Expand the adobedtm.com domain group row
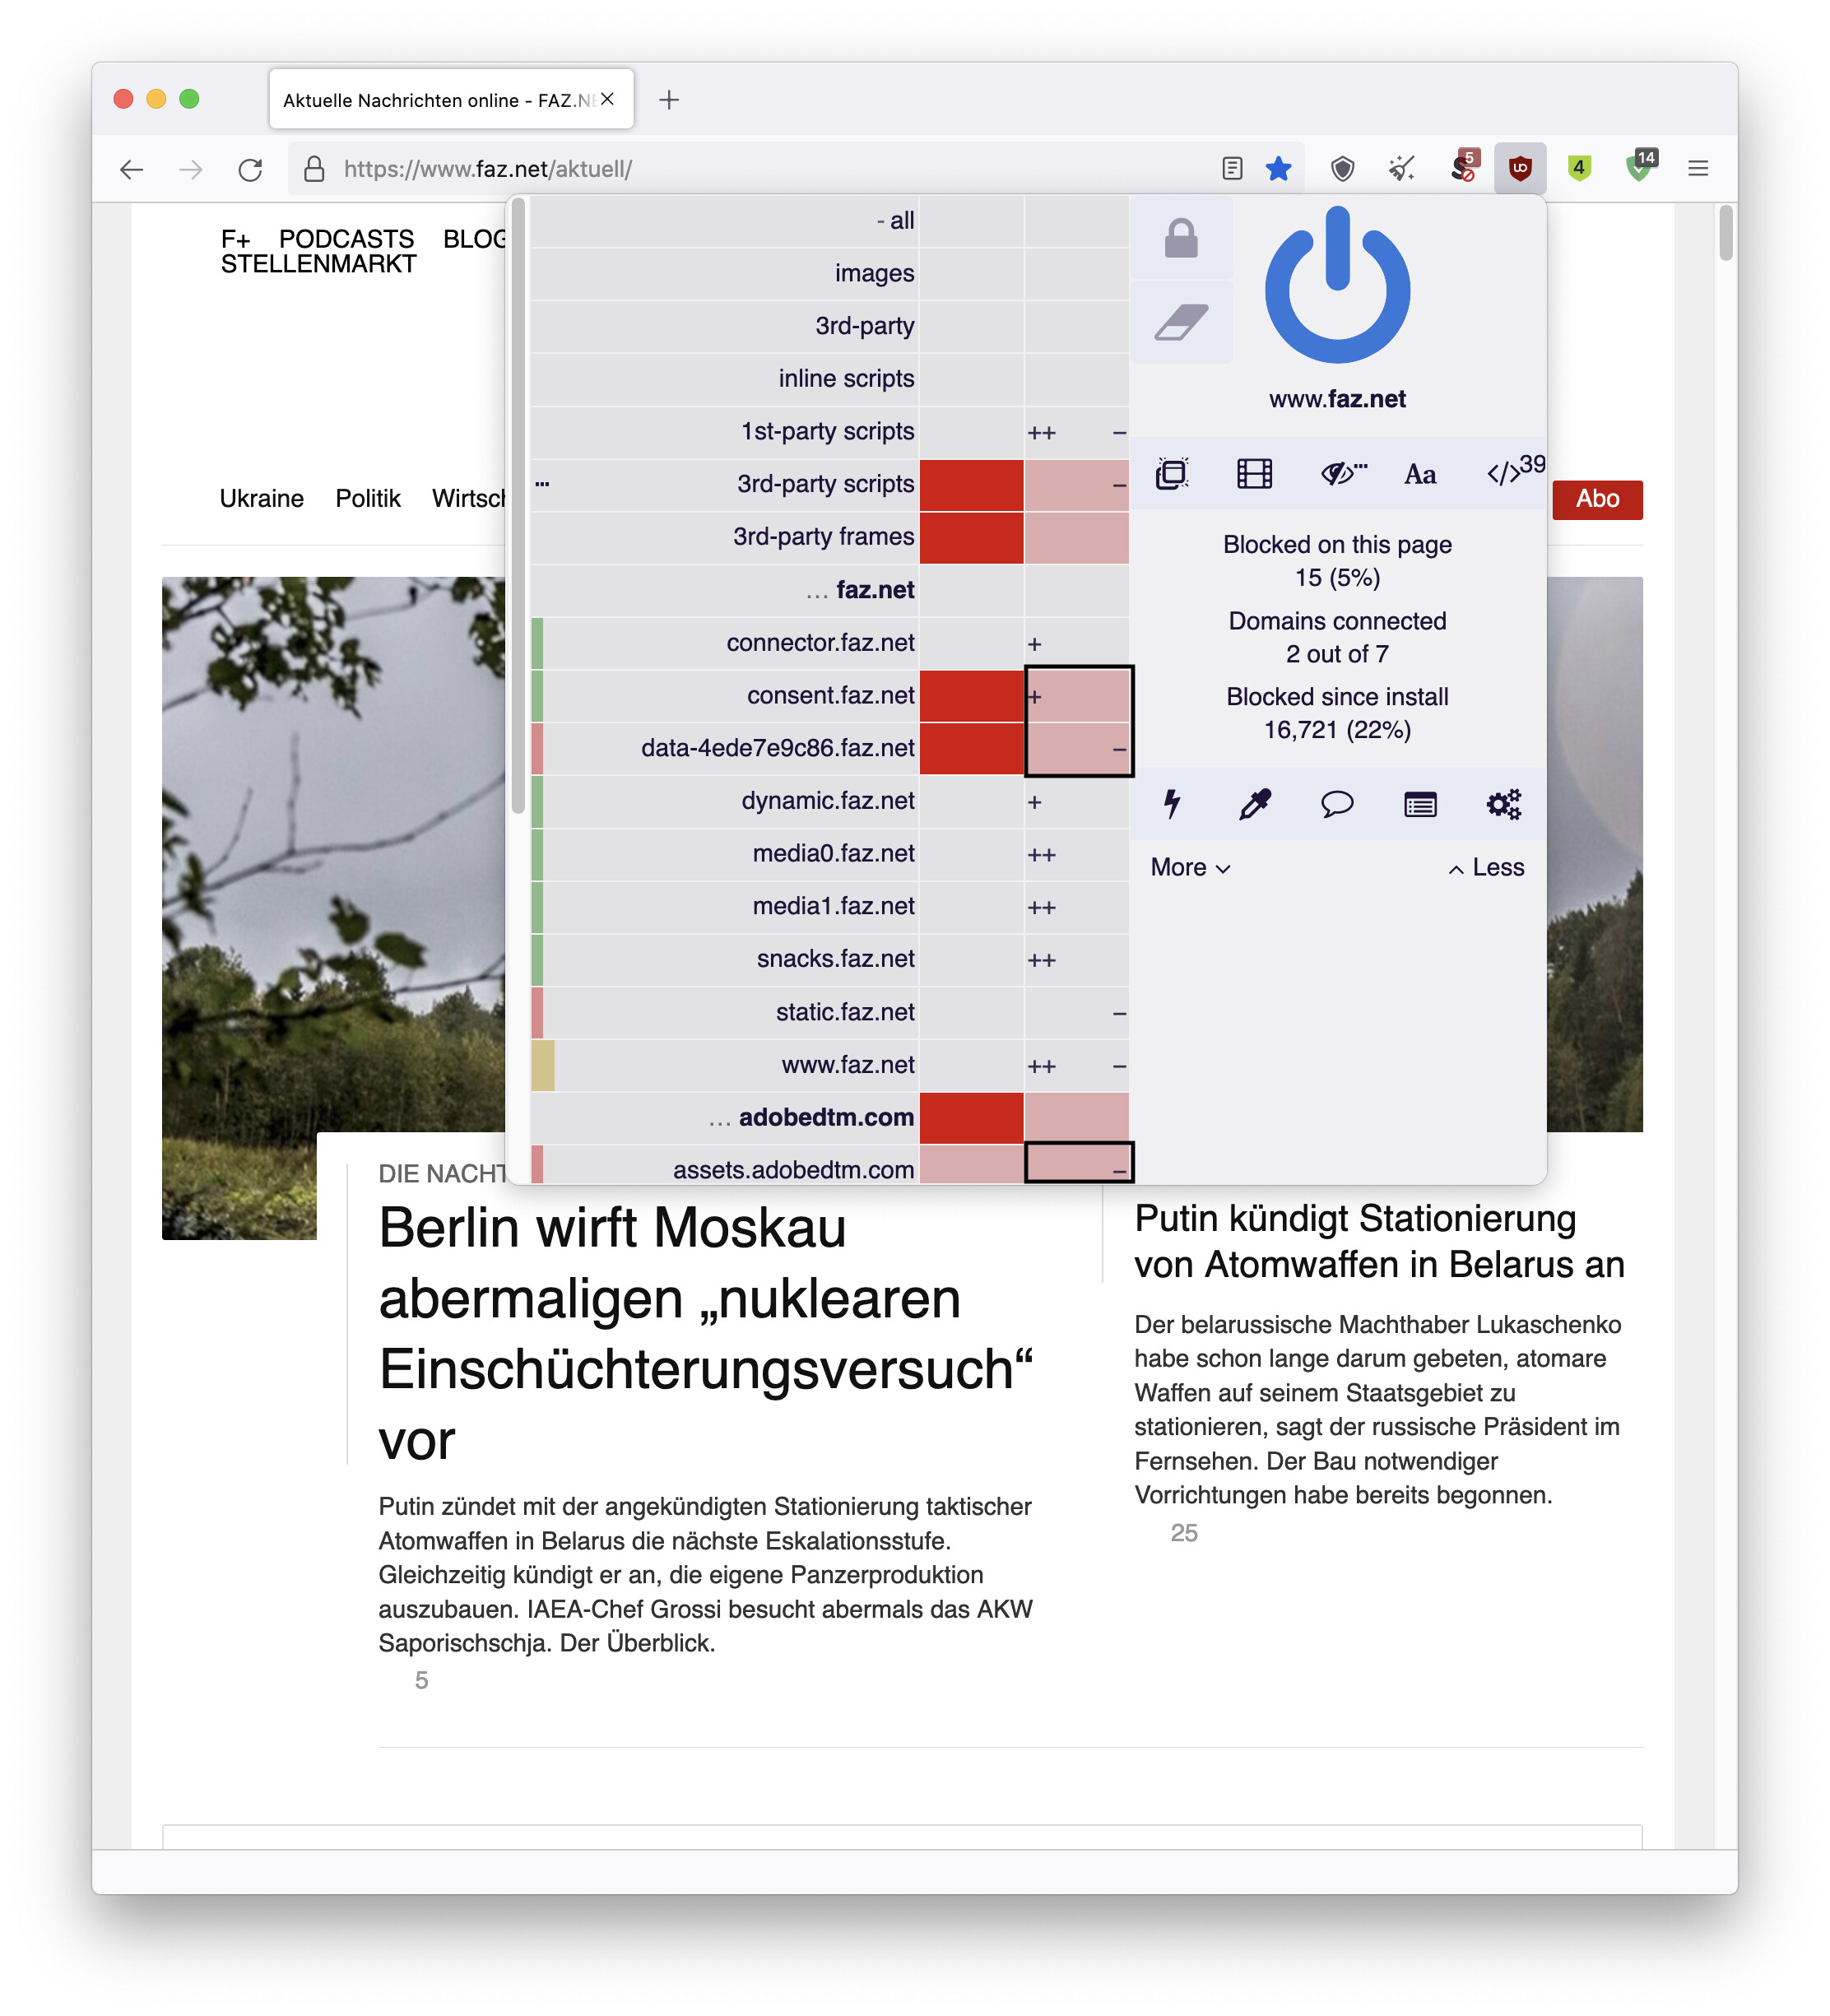1830x2016 pixels. pyautogui.click(x=725, y=1118)
